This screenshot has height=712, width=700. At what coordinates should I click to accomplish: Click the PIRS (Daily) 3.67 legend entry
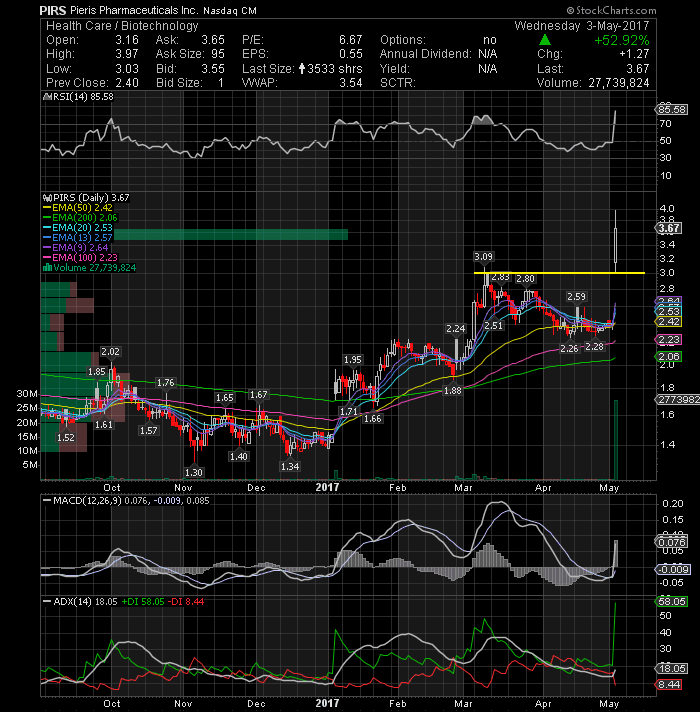click(91, 198)
